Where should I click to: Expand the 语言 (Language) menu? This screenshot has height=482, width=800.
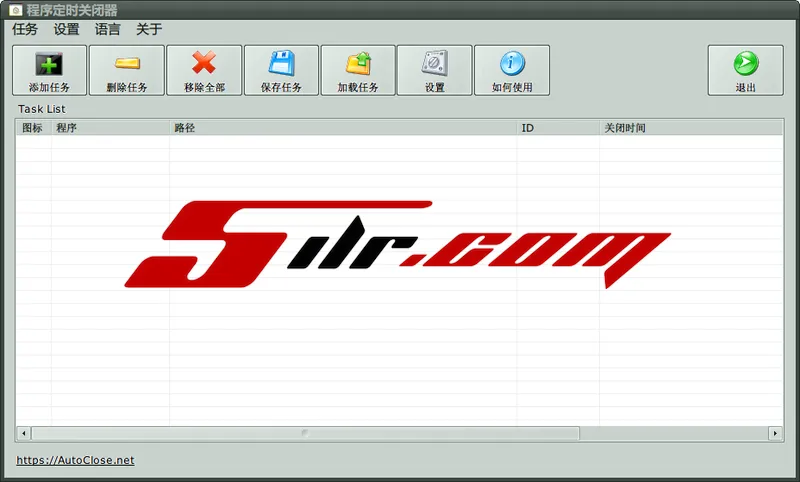pos(108,29)
